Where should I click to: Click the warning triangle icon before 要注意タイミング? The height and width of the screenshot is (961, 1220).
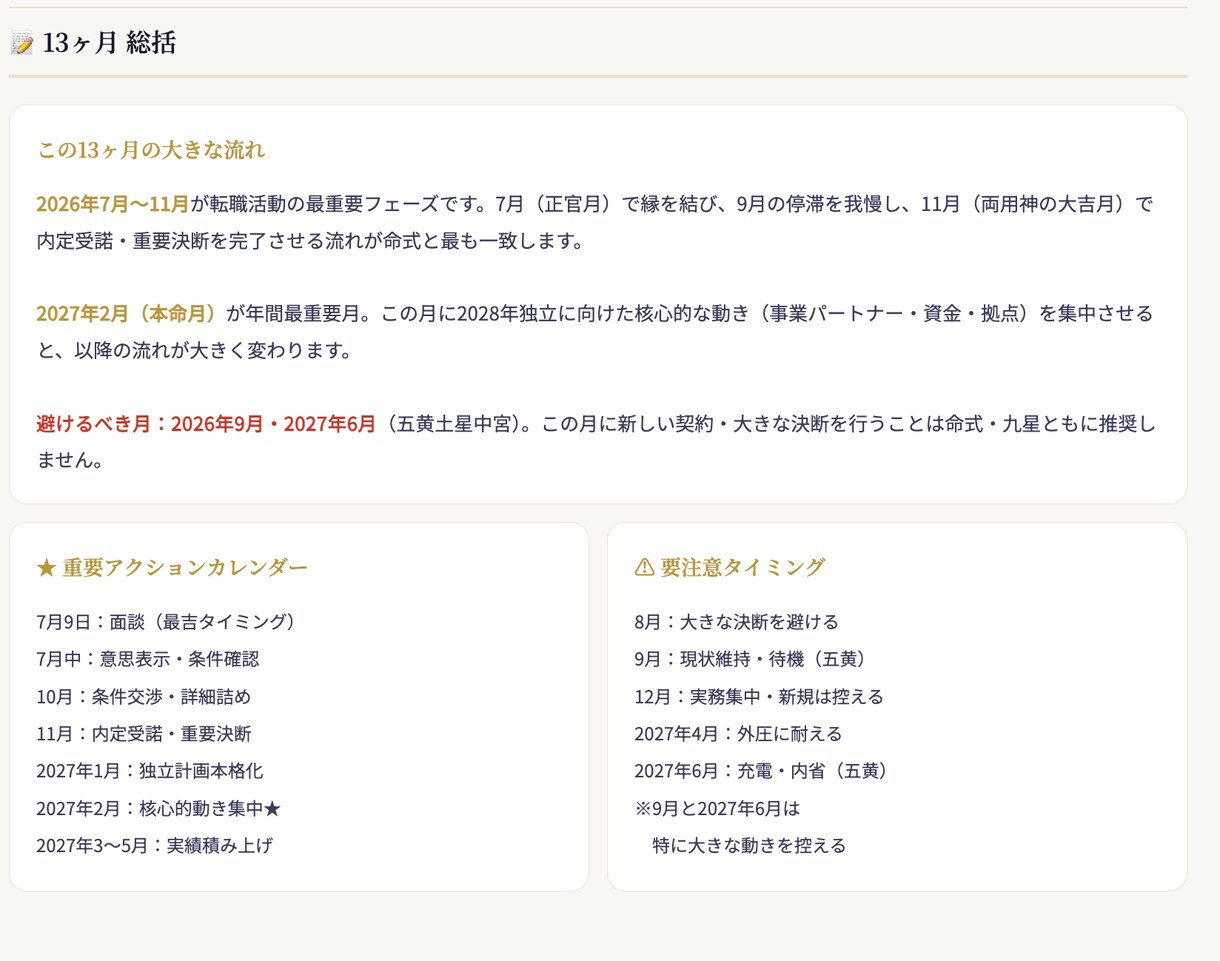tap(645, 567)
